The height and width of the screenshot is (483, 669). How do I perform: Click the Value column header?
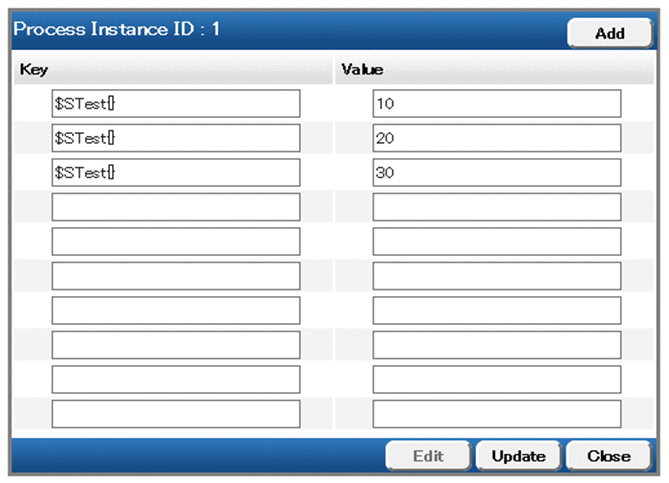358,71
